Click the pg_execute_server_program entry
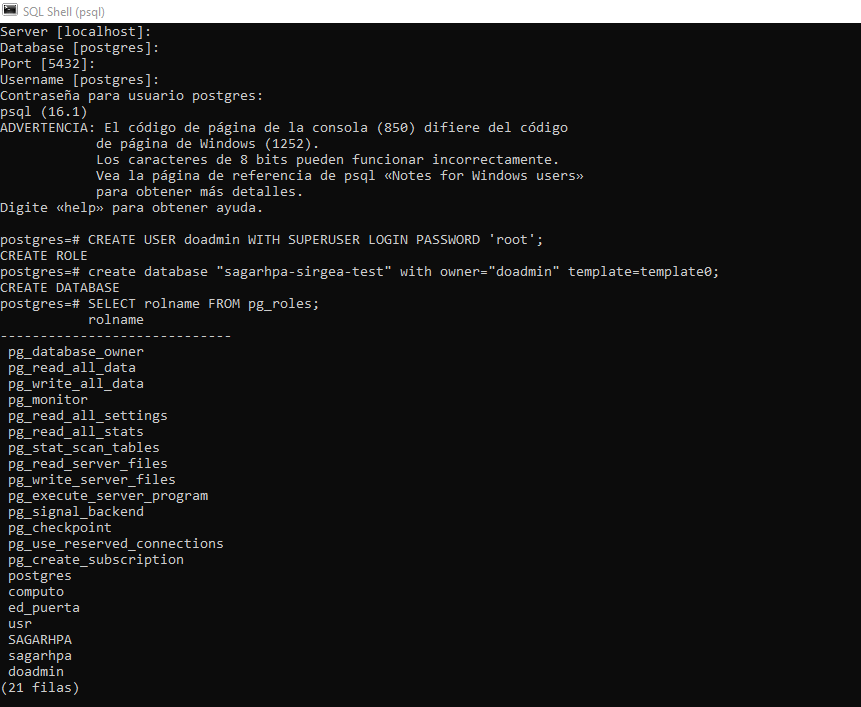 108,496
